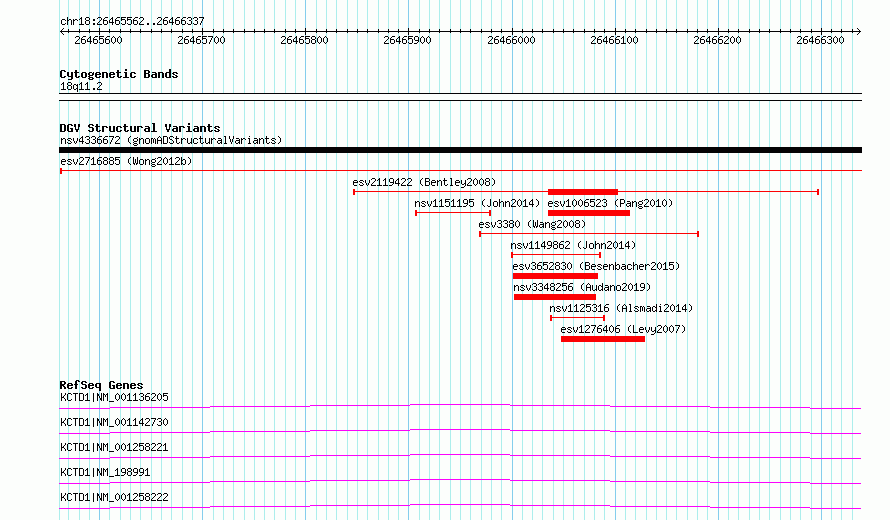Select the esv3380 (Wang2008) variant
The height and width of the screenshot is (520, 890).
[532, 224]
